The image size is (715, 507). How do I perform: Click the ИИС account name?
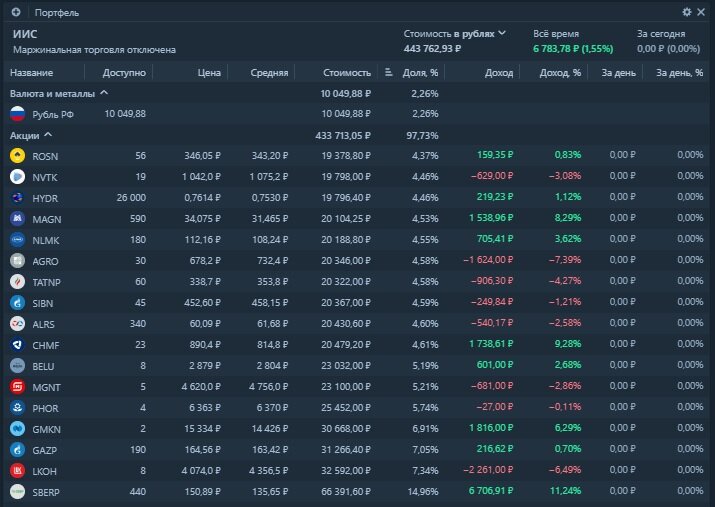tap(25, 34)
